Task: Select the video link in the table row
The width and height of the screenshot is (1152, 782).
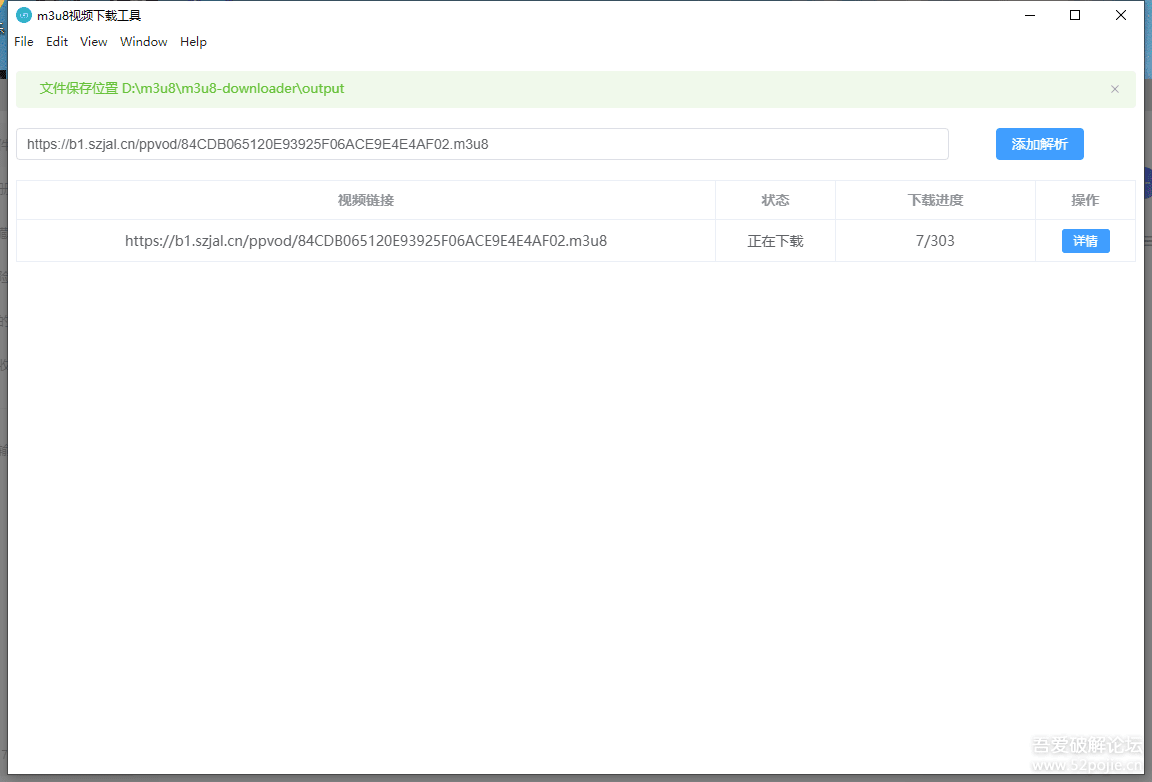Action: pyautogui.click(x=366, y=241)
